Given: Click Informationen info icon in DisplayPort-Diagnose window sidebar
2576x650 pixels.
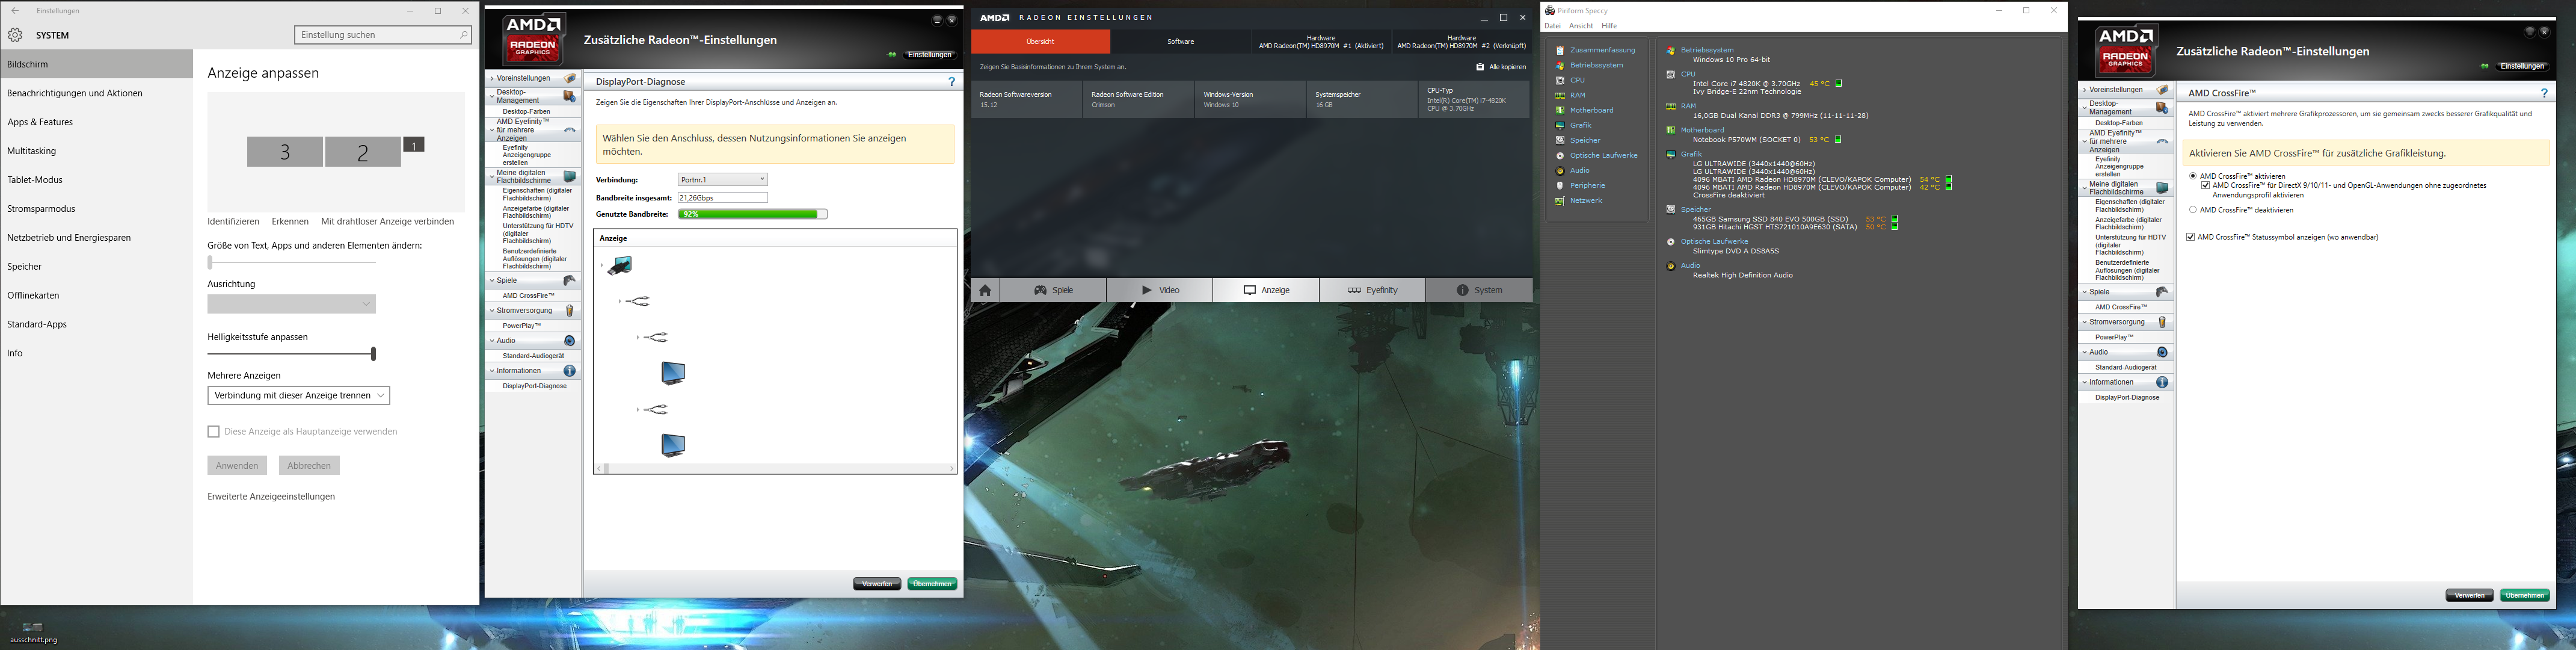Looking at the screenshot, I should pyautogui.click(x=570, y=371).
